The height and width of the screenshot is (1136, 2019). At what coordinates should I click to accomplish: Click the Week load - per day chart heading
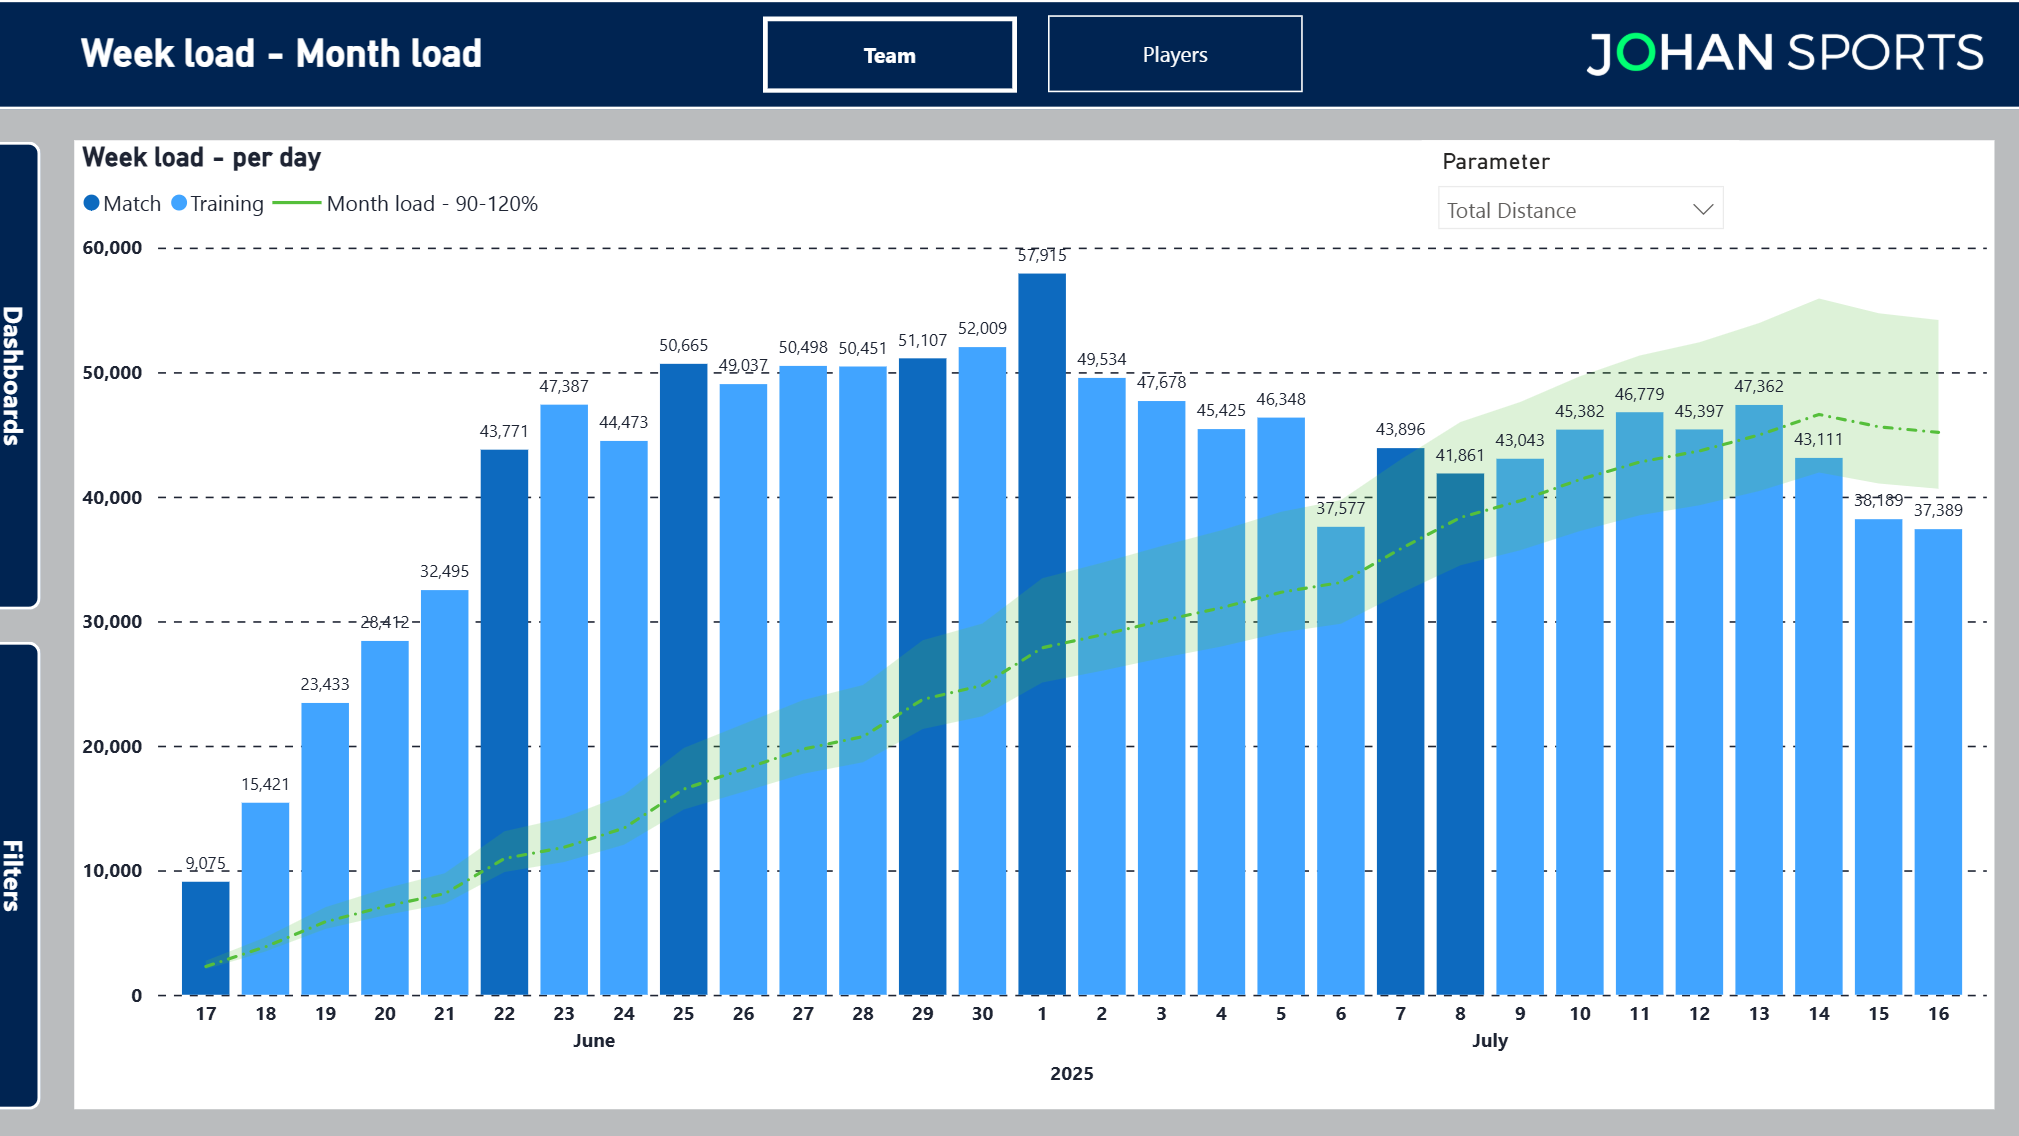coord(201,158)
